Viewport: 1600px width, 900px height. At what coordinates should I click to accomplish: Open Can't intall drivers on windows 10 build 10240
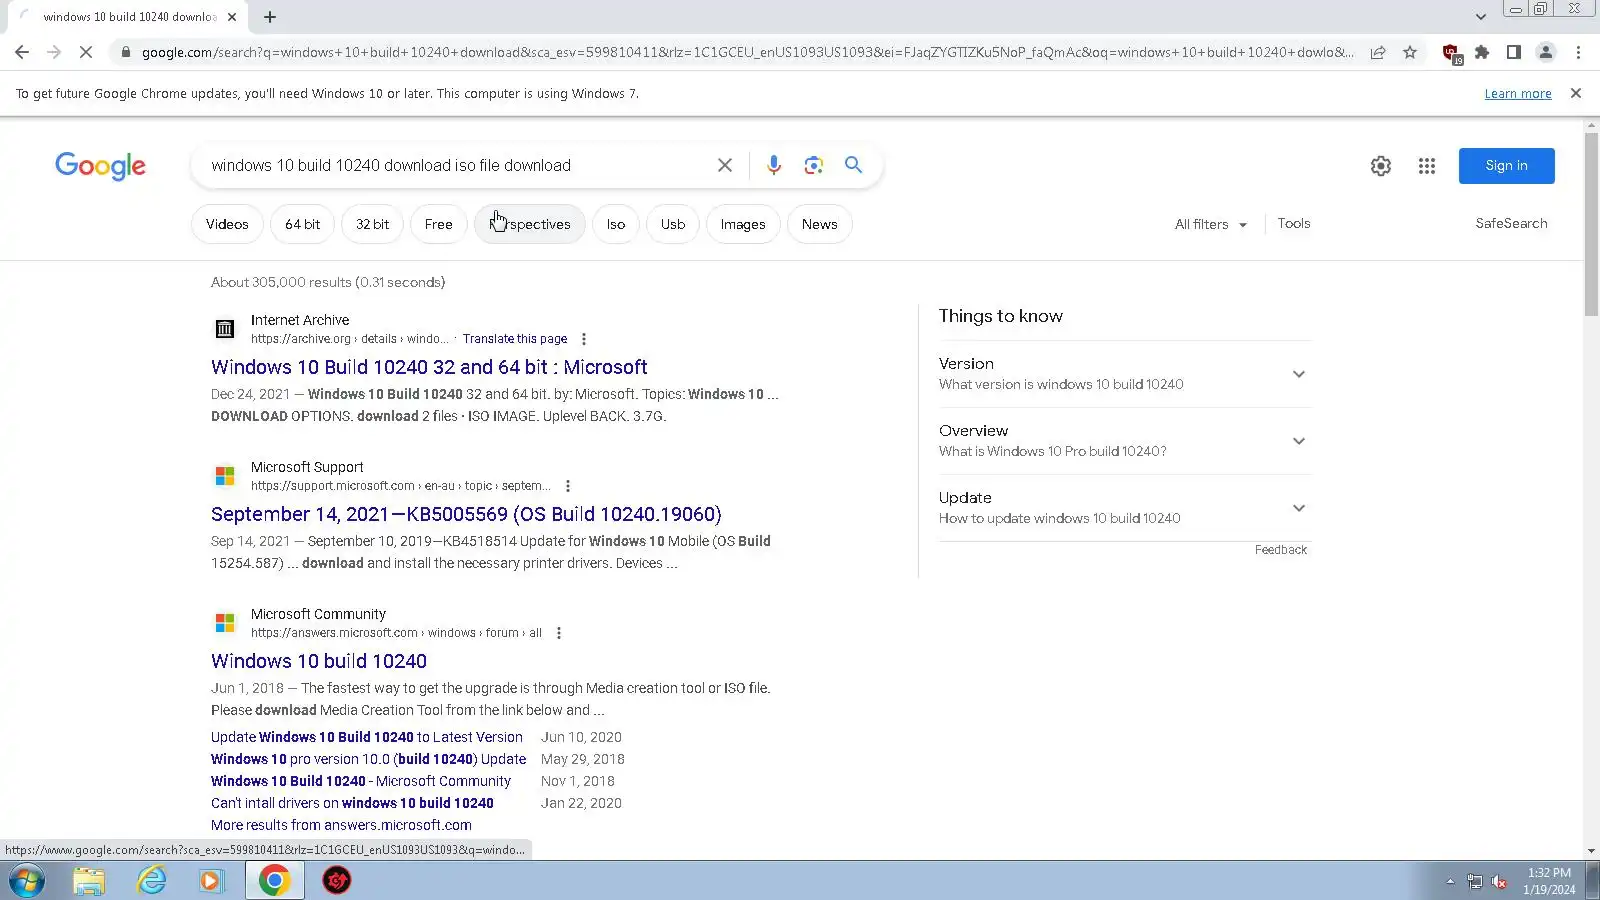pyautogui.click(x=352, y=803)
